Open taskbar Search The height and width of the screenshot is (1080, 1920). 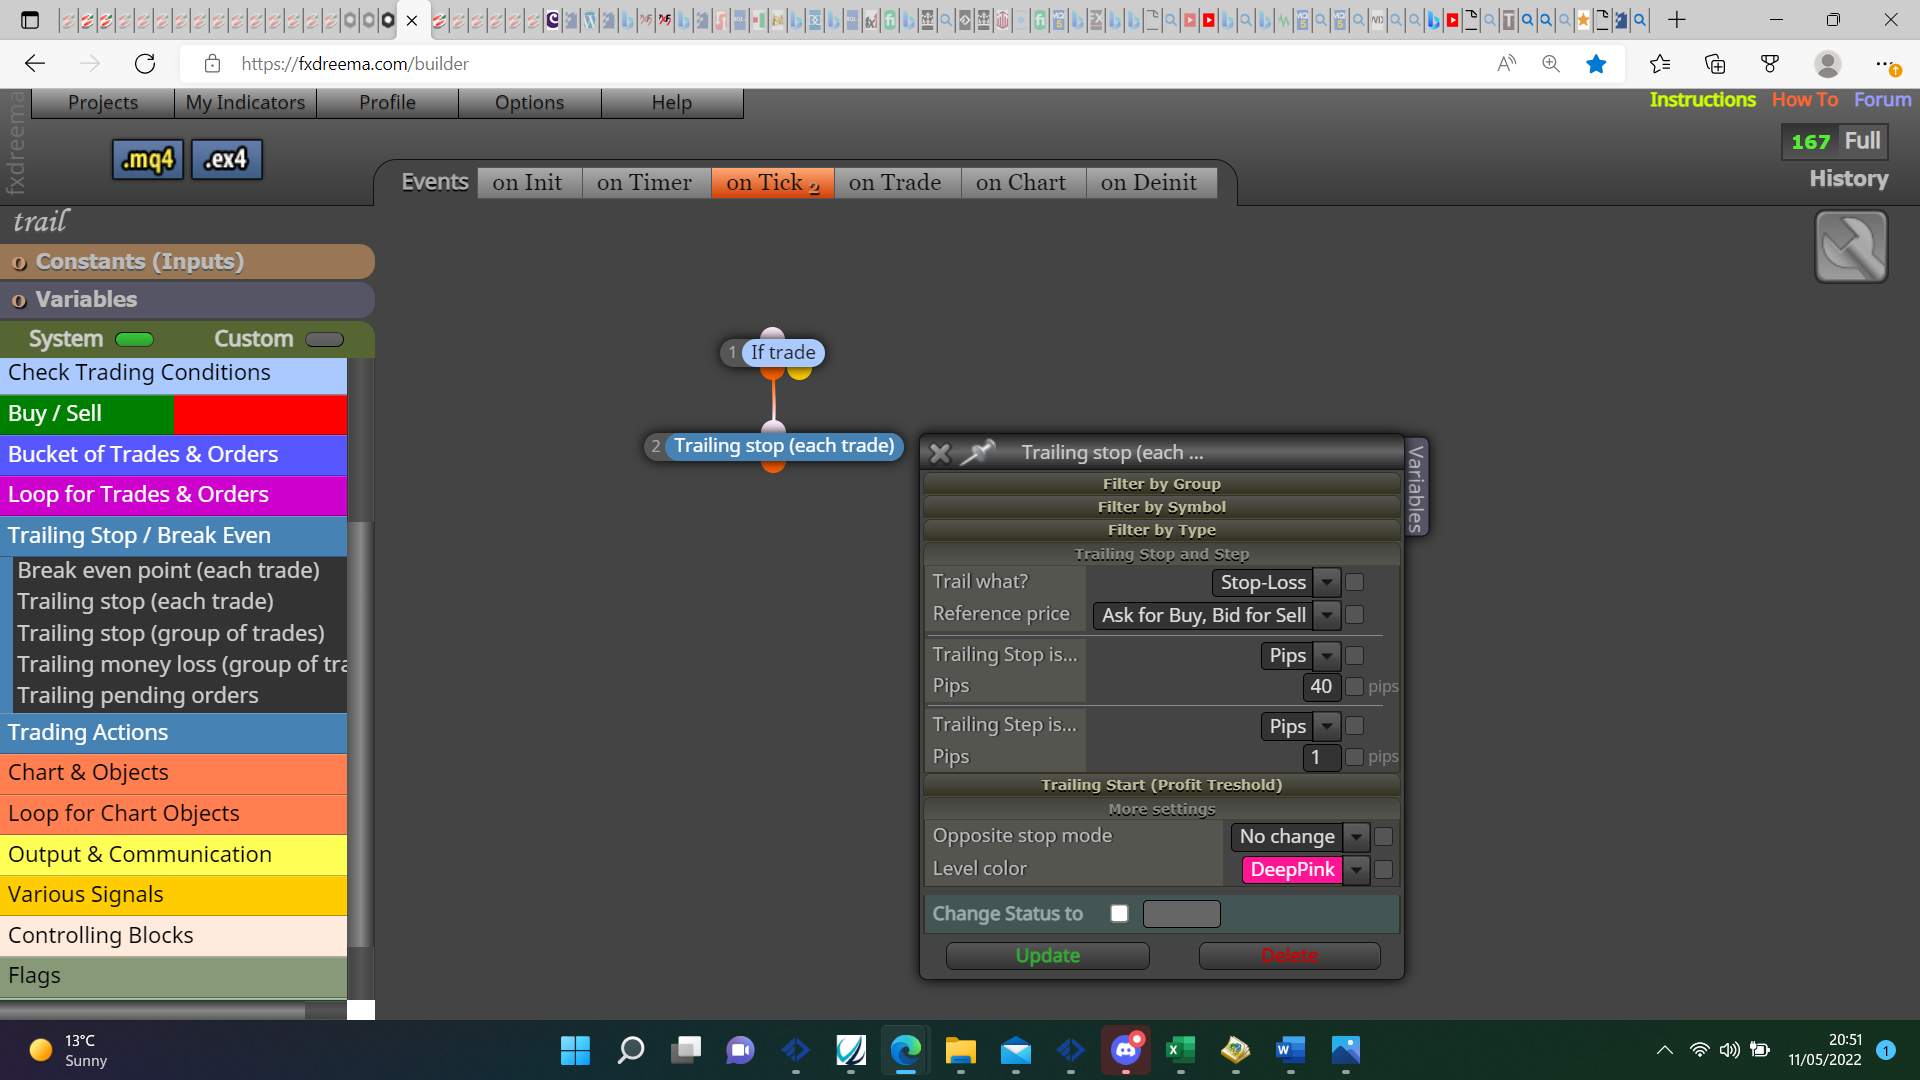click(630, 1050)
